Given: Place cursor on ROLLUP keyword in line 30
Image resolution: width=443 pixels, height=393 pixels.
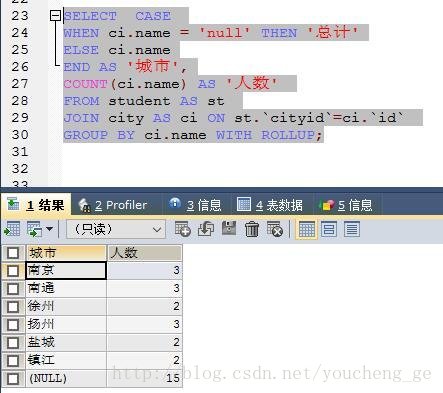Looking at the screenshot, I should pos(288,135).
